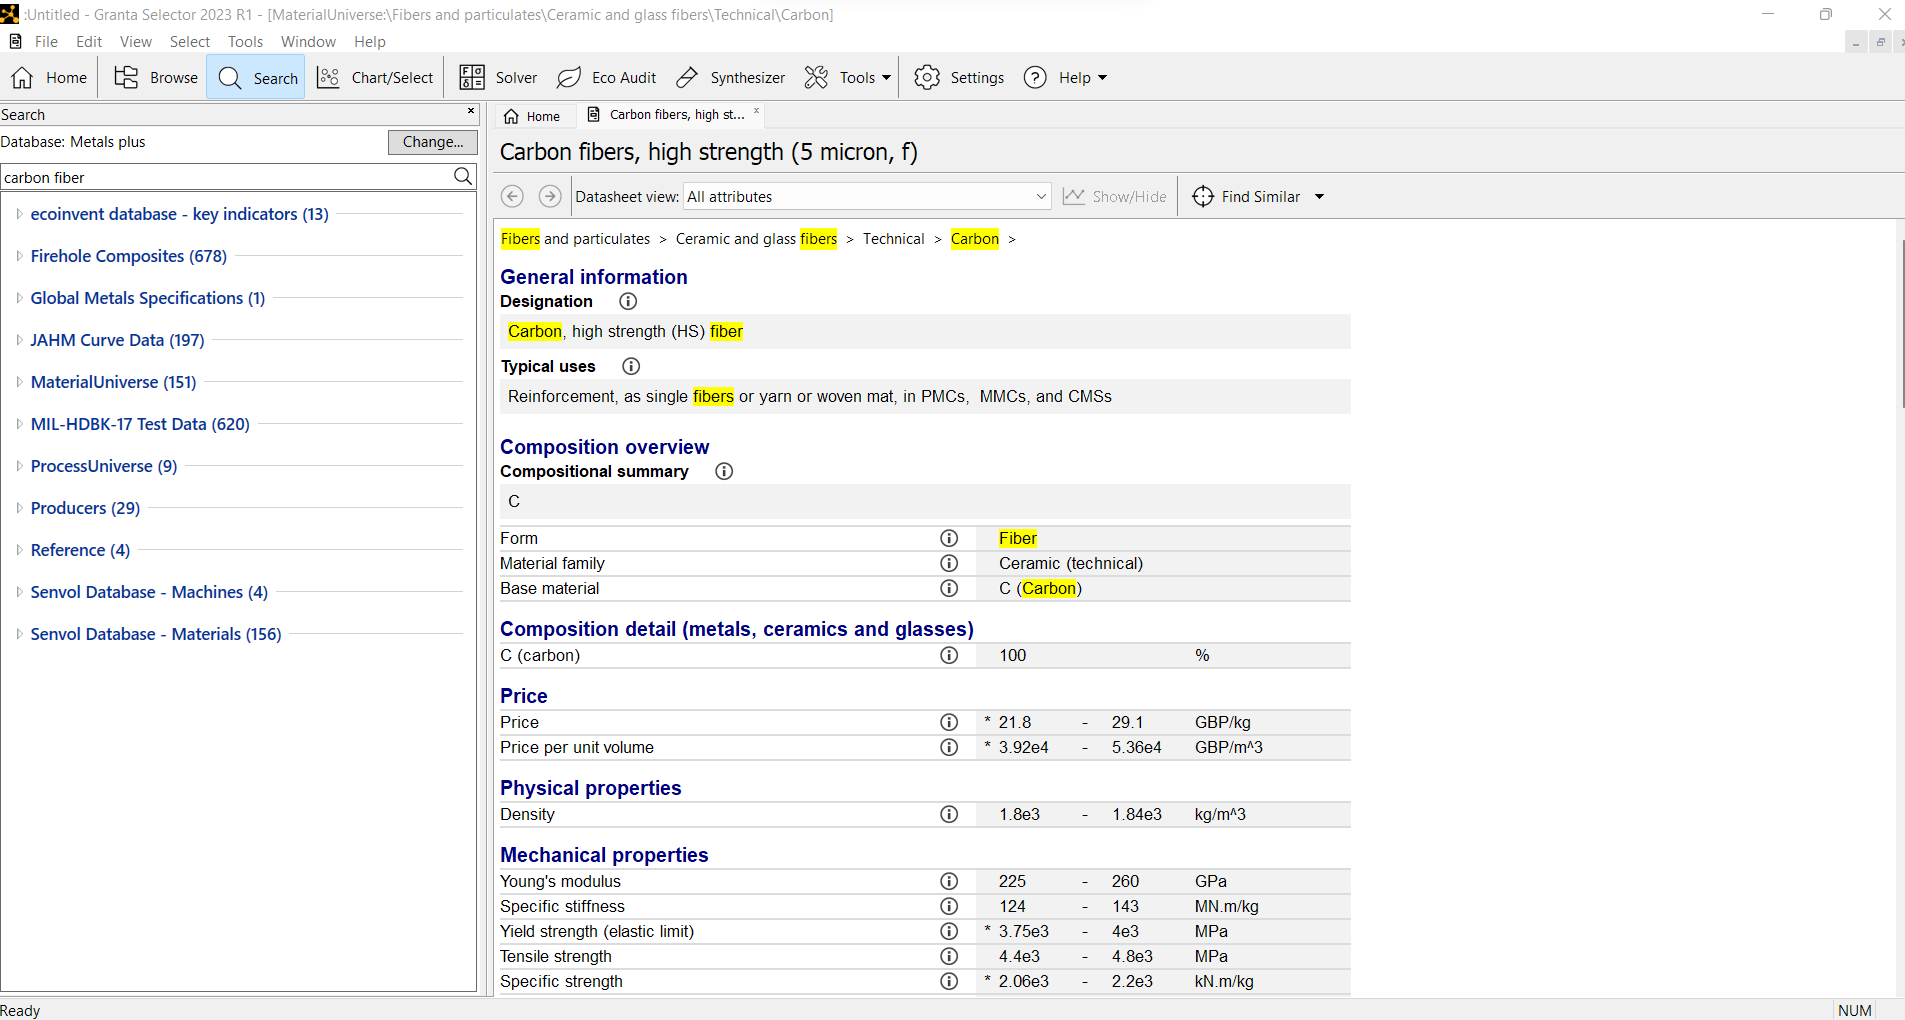This screenshot has width=1905, height=1020.
Task: Click in the carbon fiber search field
Action: pyautogui.click(x=225, y=177)
